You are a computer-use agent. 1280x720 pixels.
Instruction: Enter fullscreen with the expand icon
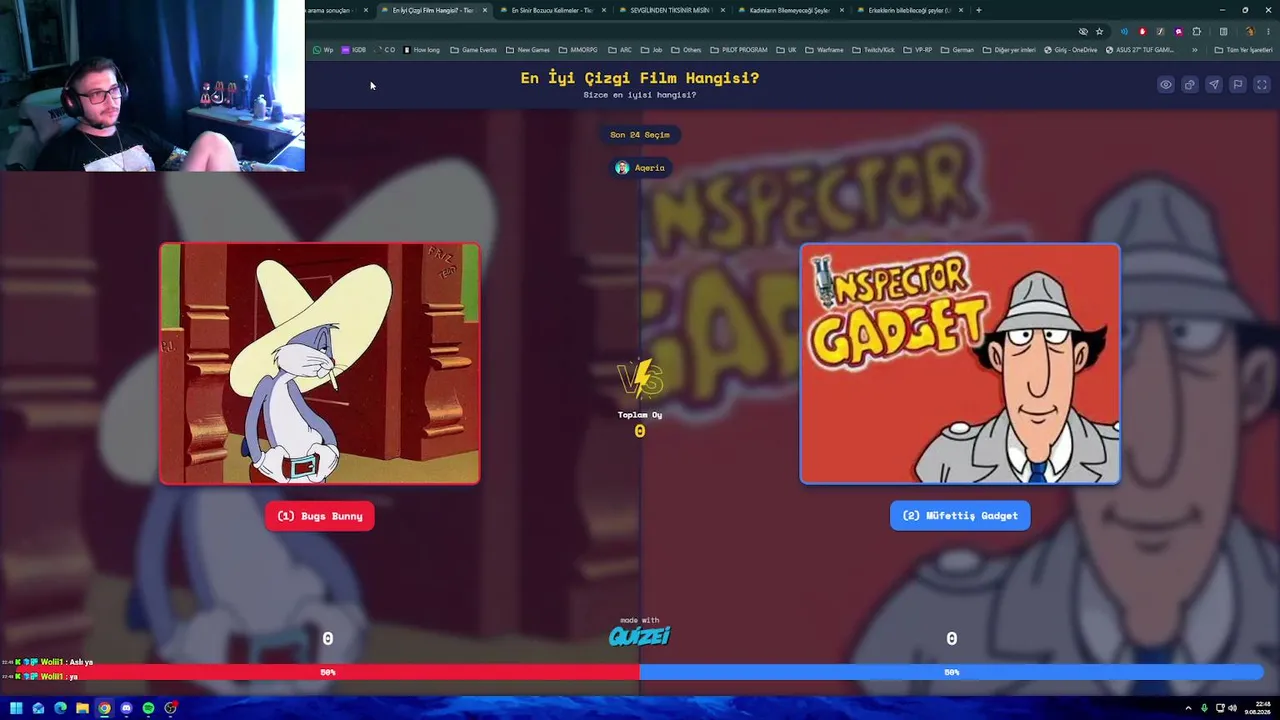[1262, 85]
